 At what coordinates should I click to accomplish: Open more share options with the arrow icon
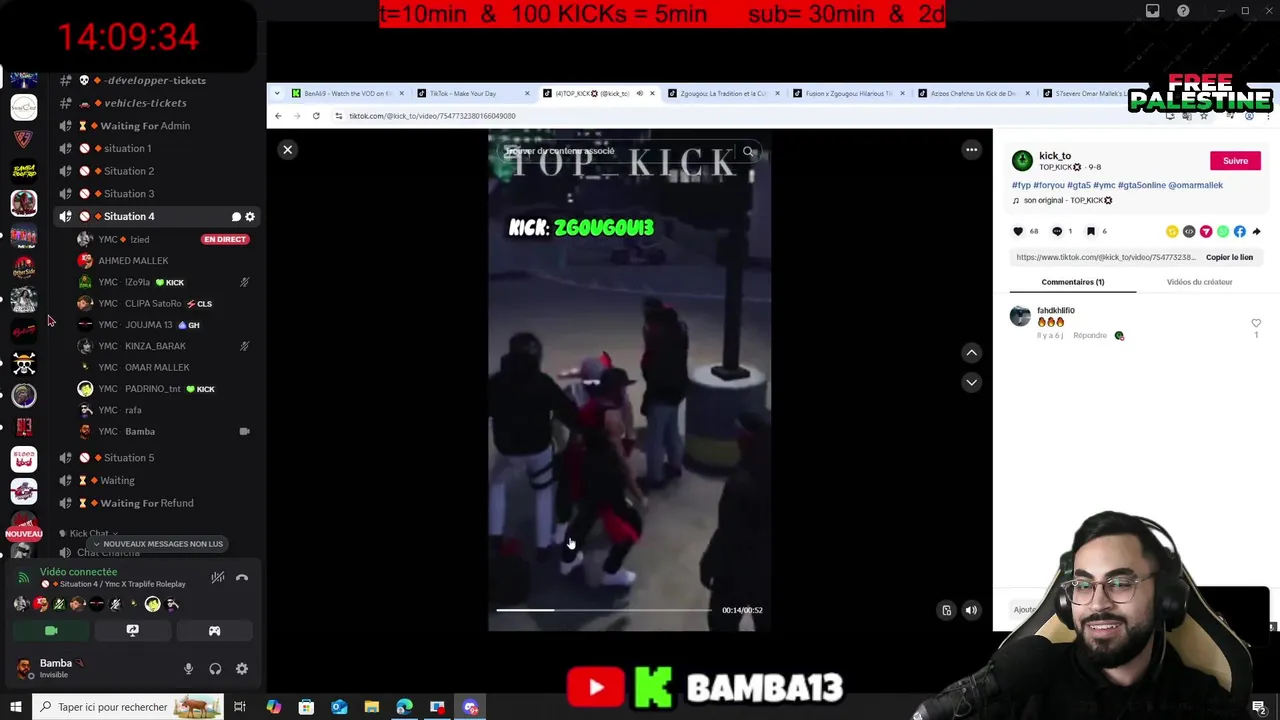1257,231
